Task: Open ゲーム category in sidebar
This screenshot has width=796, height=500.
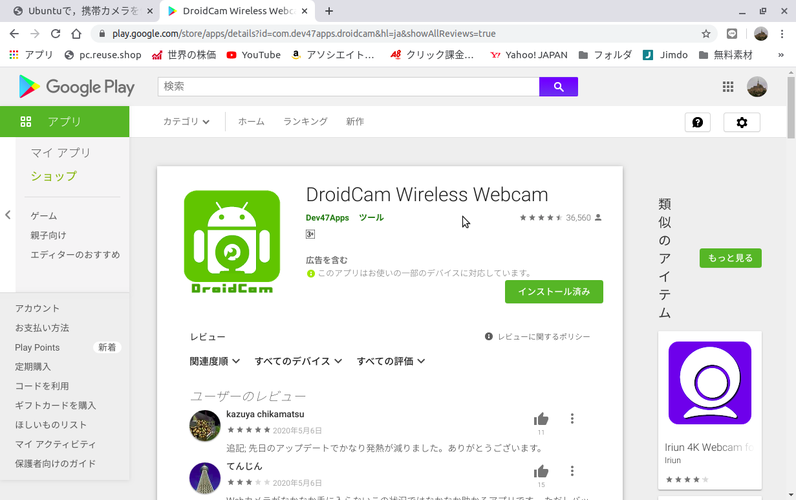Action: click(44, 216)
